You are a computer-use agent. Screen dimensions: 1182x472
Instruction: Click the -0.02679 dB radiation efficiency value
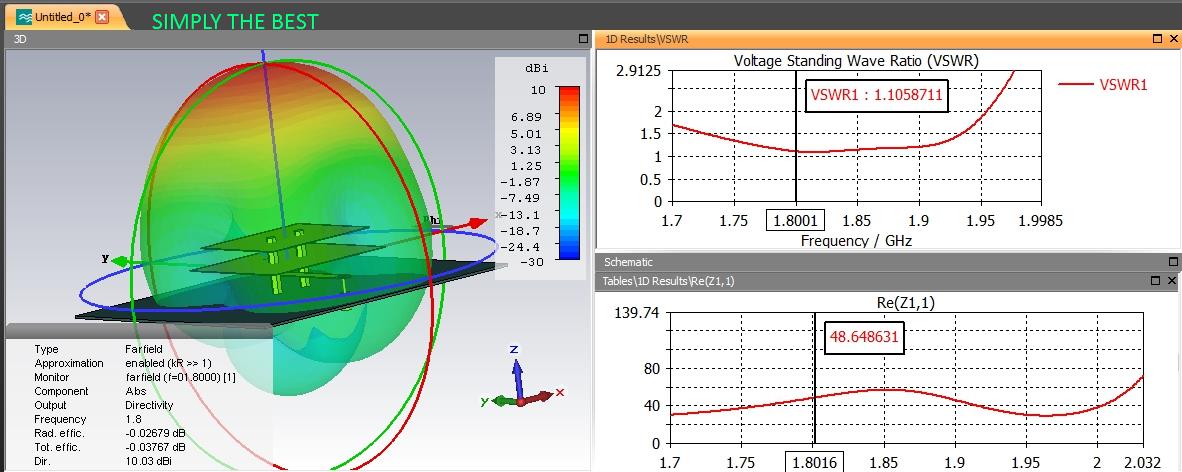[x=155, y=433]
